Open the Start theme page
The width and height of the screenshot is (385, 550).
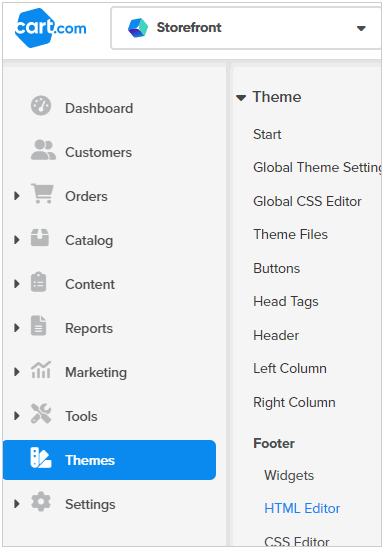(x=267, y=134)
